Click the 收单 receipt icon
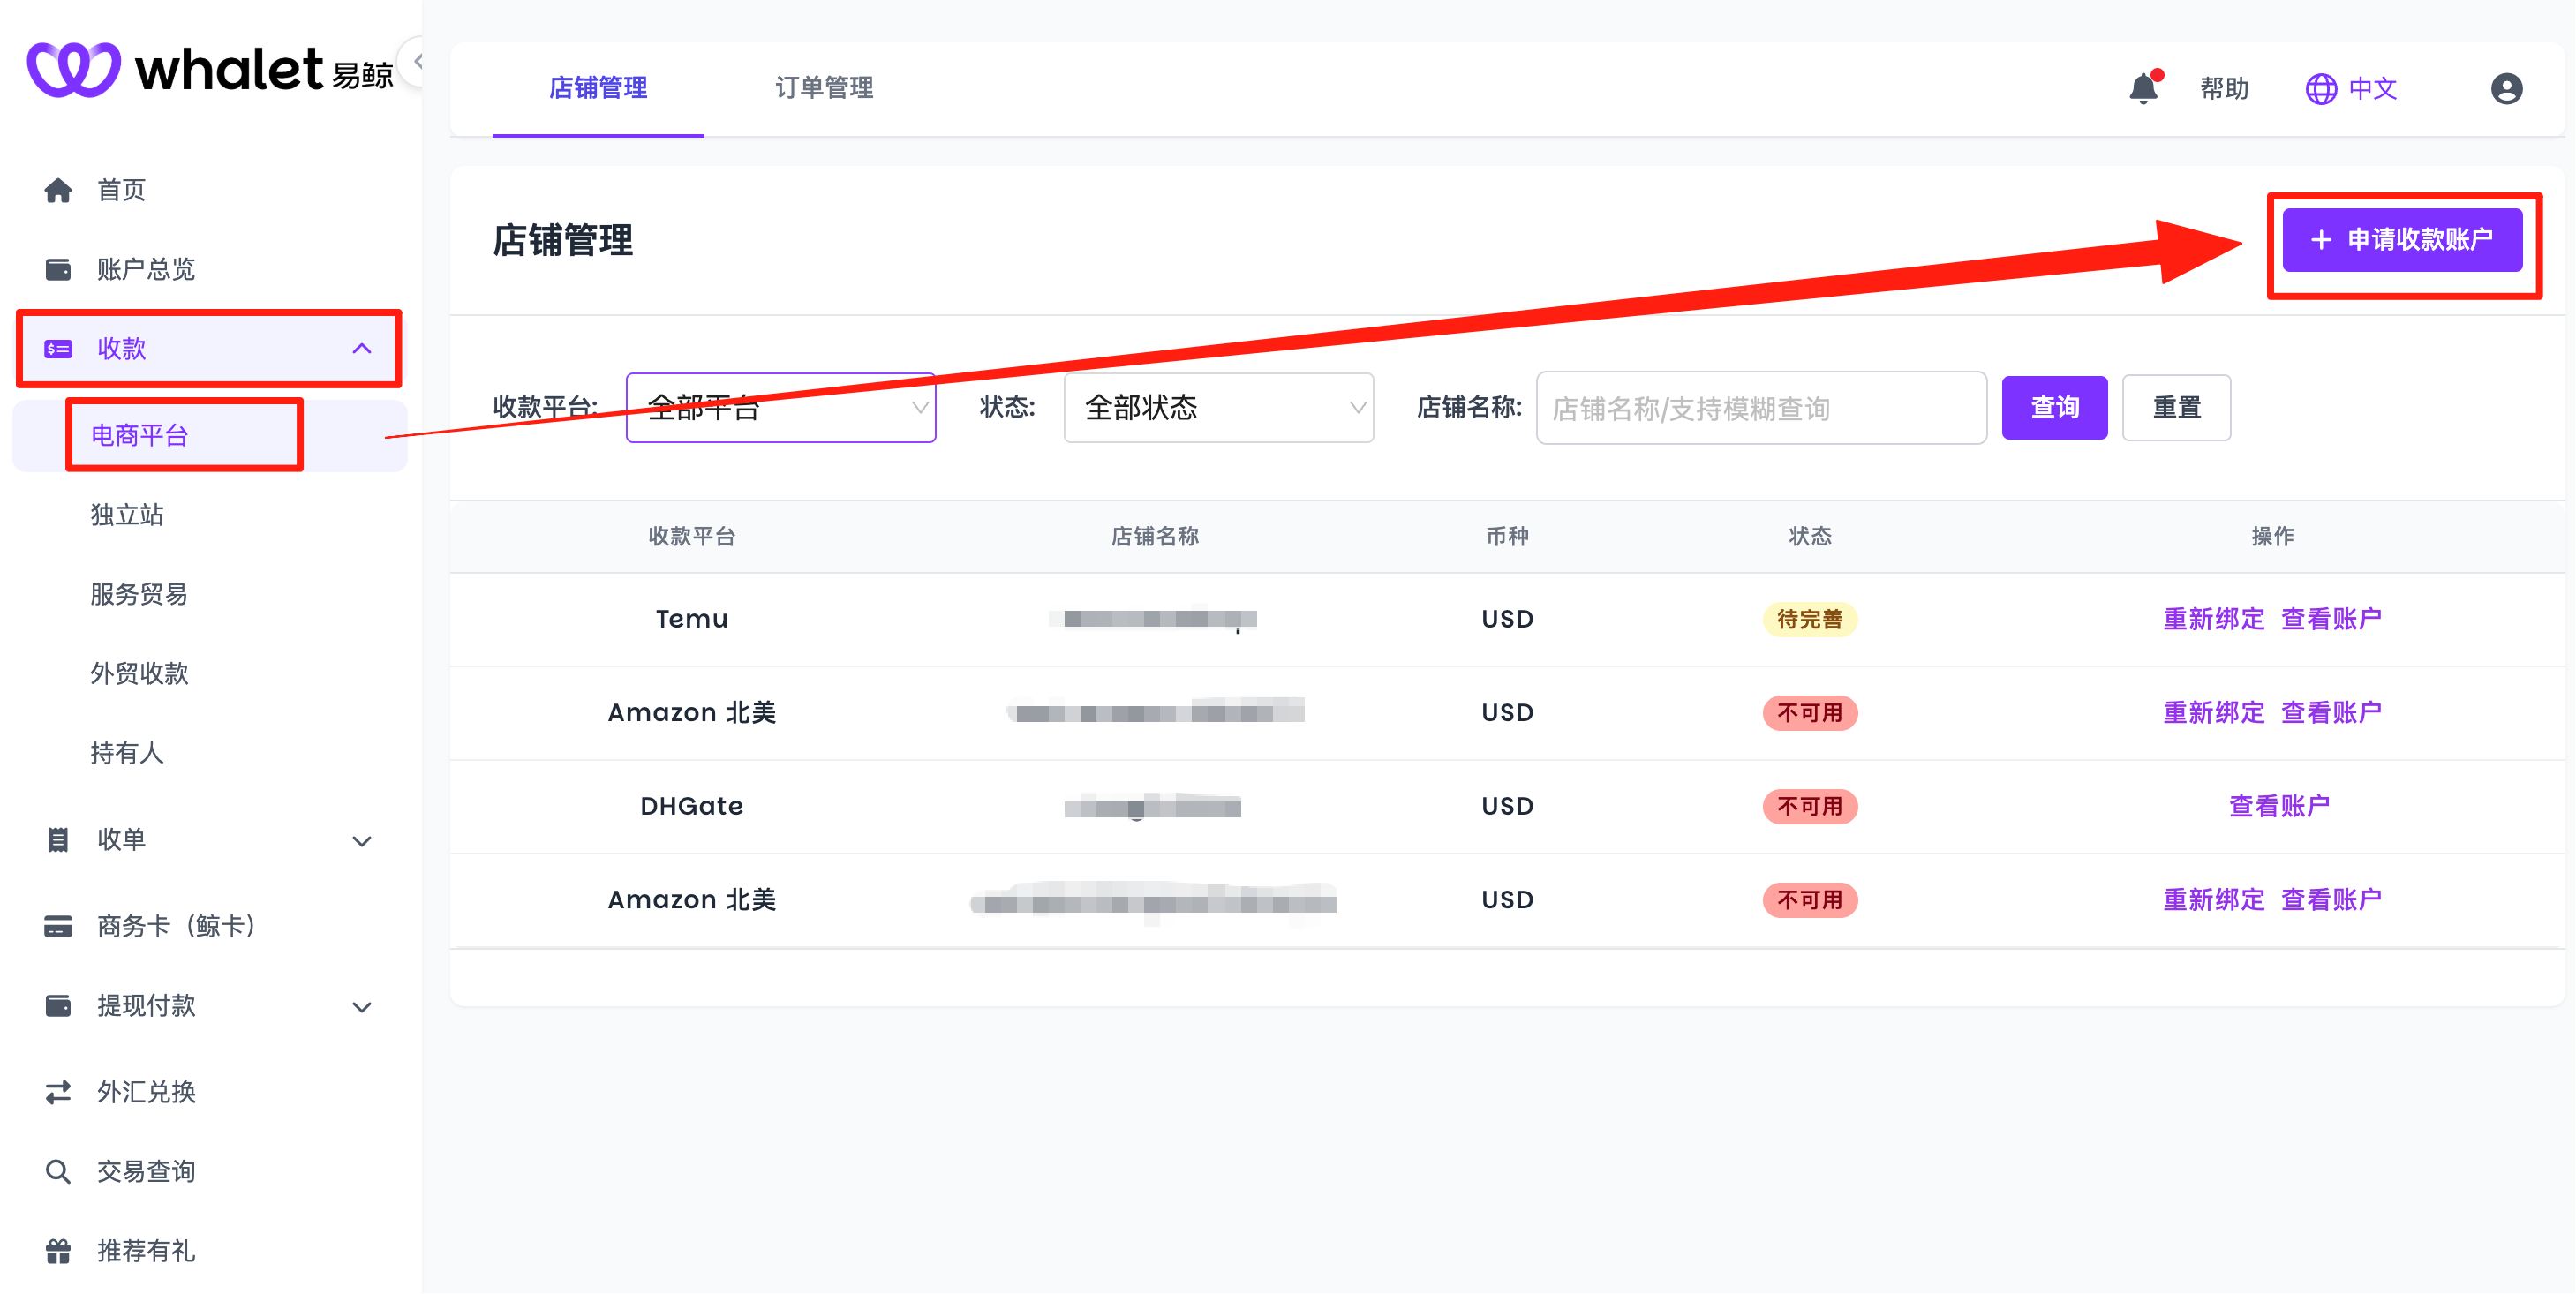 coord(58,840)
